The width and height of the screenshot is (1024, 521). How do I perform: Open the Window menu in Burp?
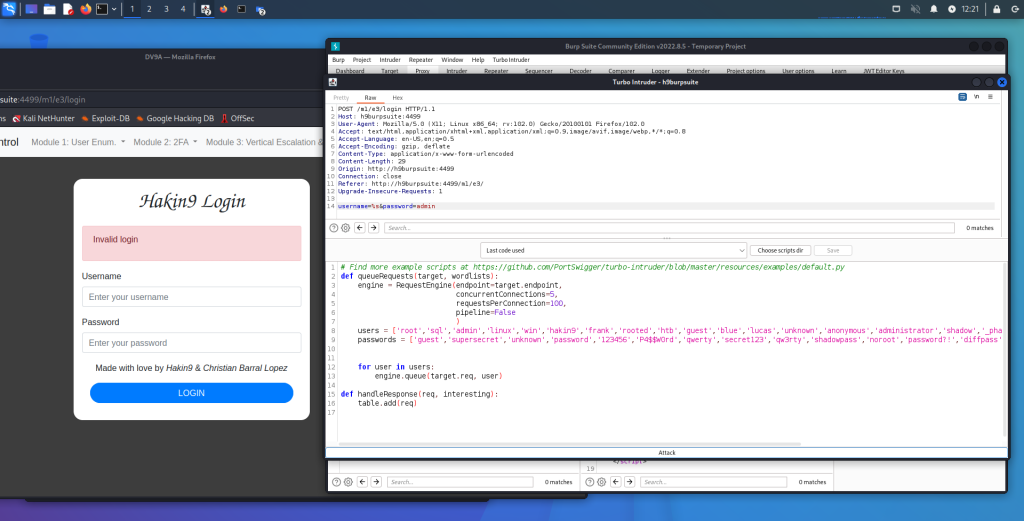(452, 59)
